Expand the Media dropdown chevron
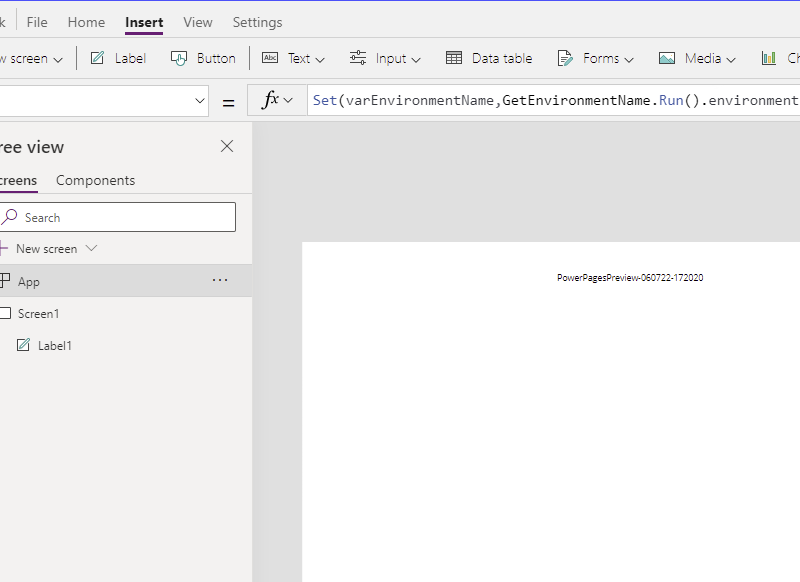This screenshot has width=800, height=582. point(731,60)
